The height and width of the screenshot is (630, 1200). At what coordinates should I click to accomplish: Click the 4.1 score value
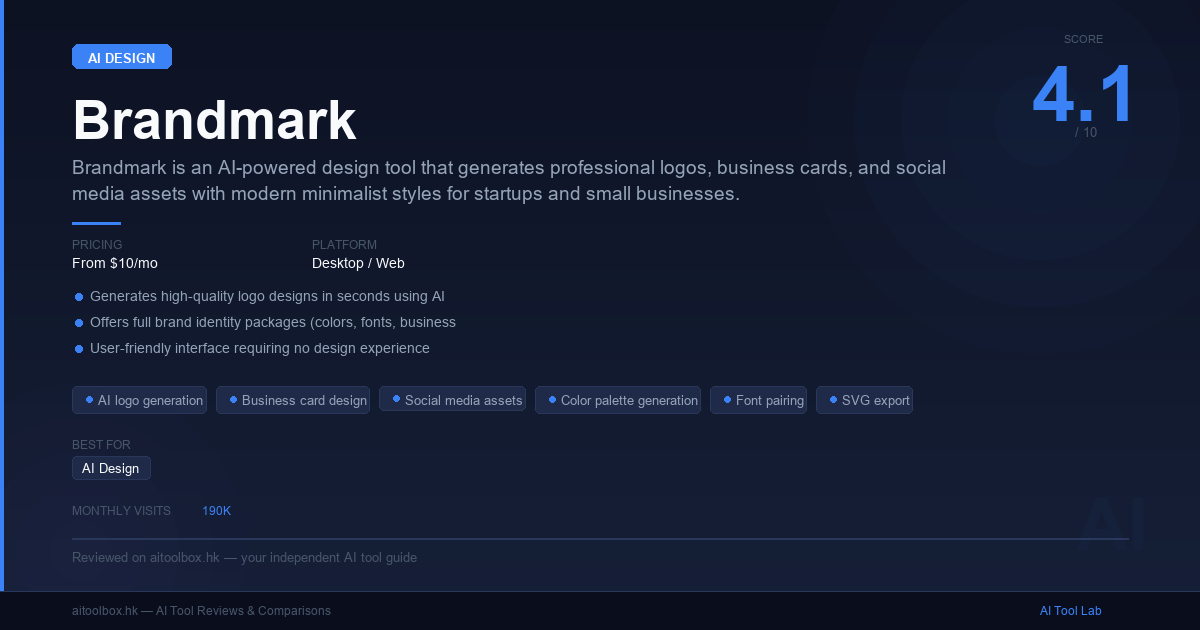click(1083, 95)
